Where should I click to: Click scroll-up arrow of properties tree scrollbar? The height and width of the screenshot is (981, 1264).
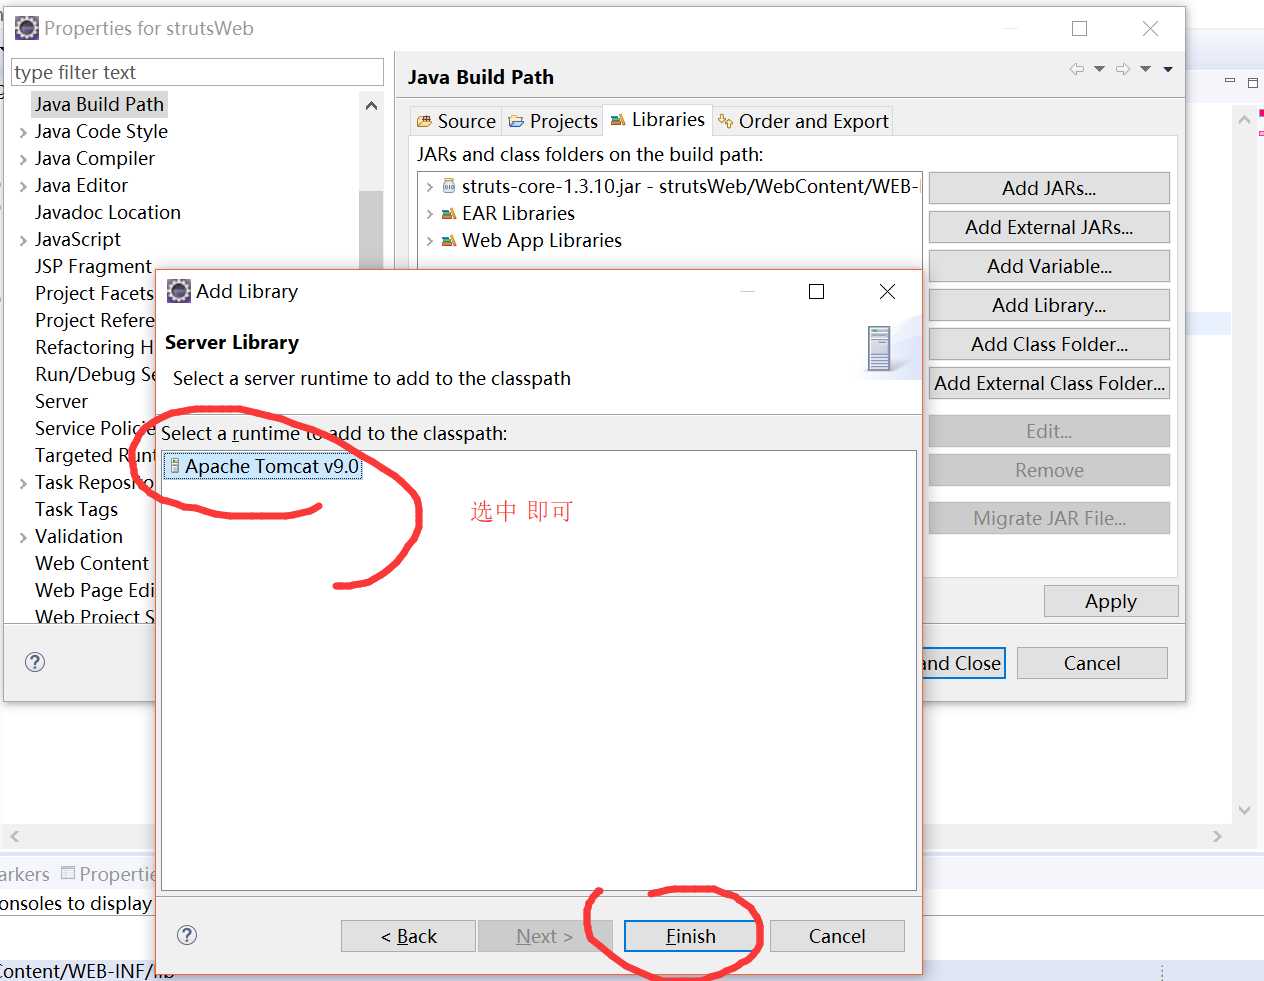(x=371, y=105)
